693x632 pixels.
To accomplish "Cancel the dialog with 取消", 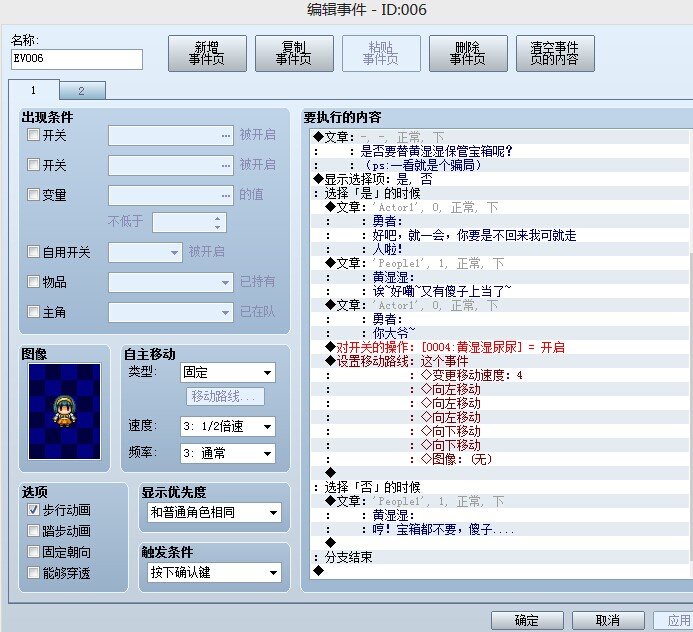I will [608, 620].
